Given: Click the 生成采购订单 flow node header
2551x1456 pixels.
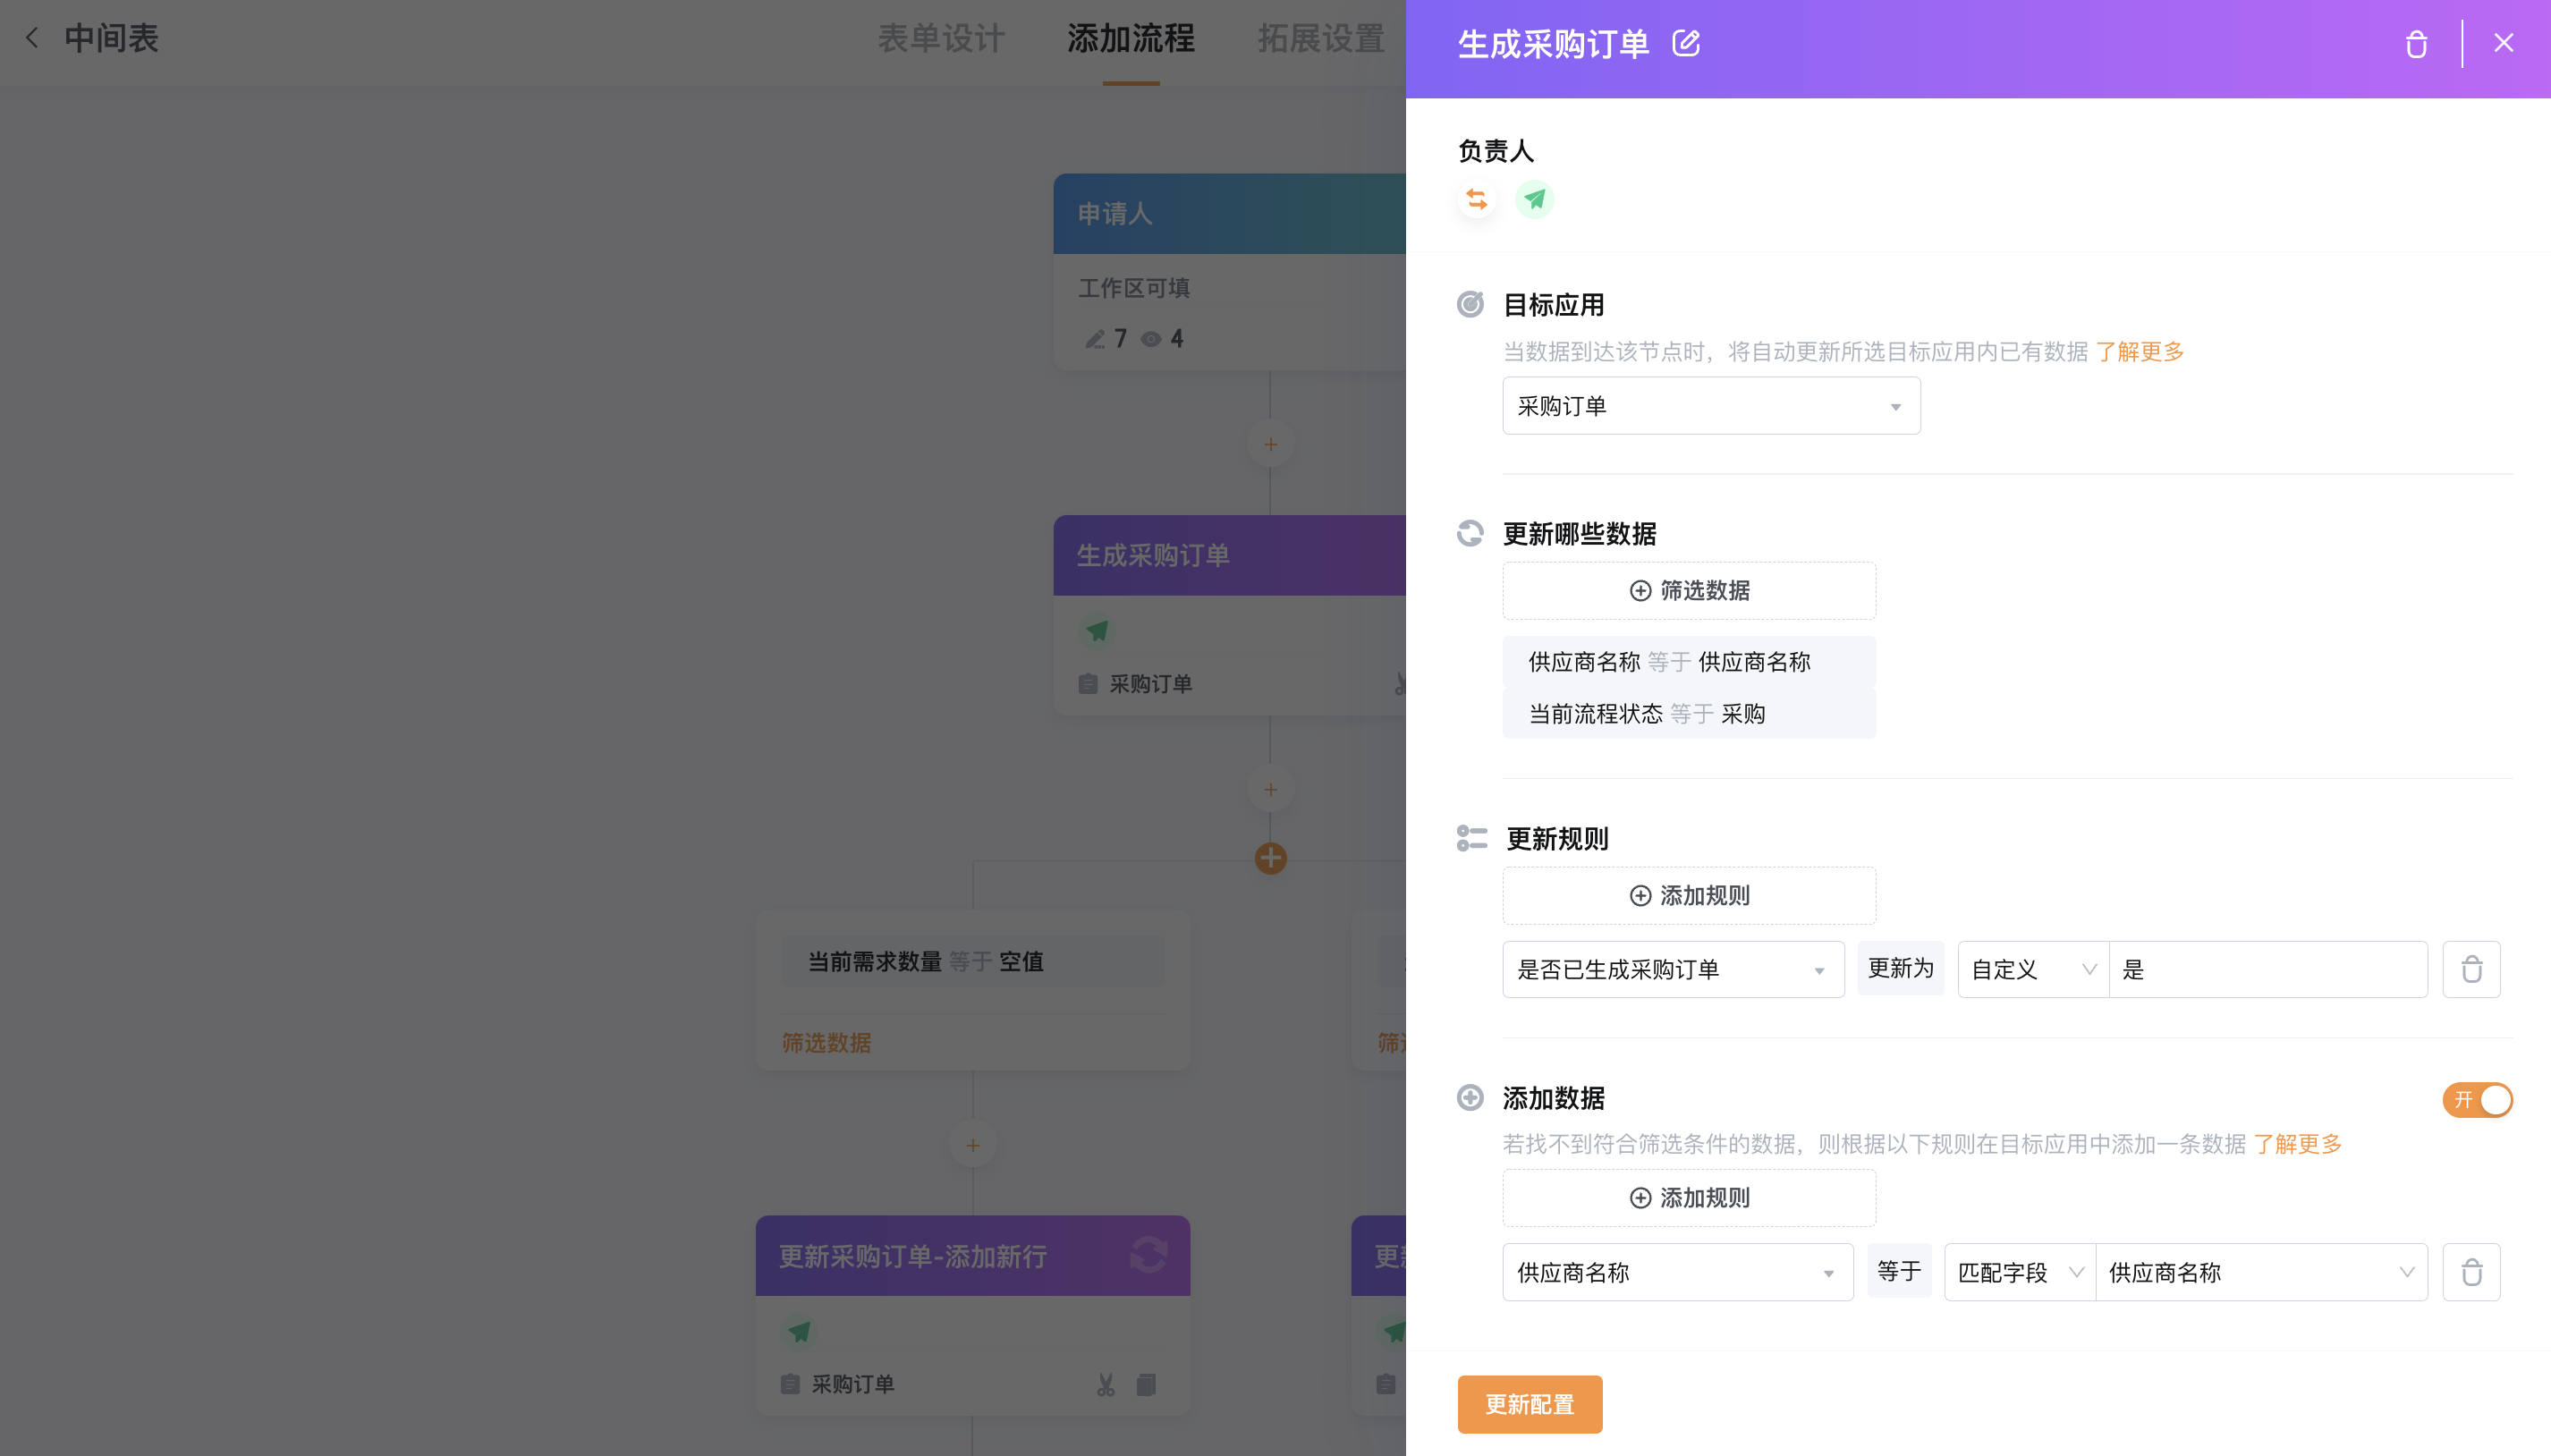Looking at the screenshot, I should (1229, 555).
